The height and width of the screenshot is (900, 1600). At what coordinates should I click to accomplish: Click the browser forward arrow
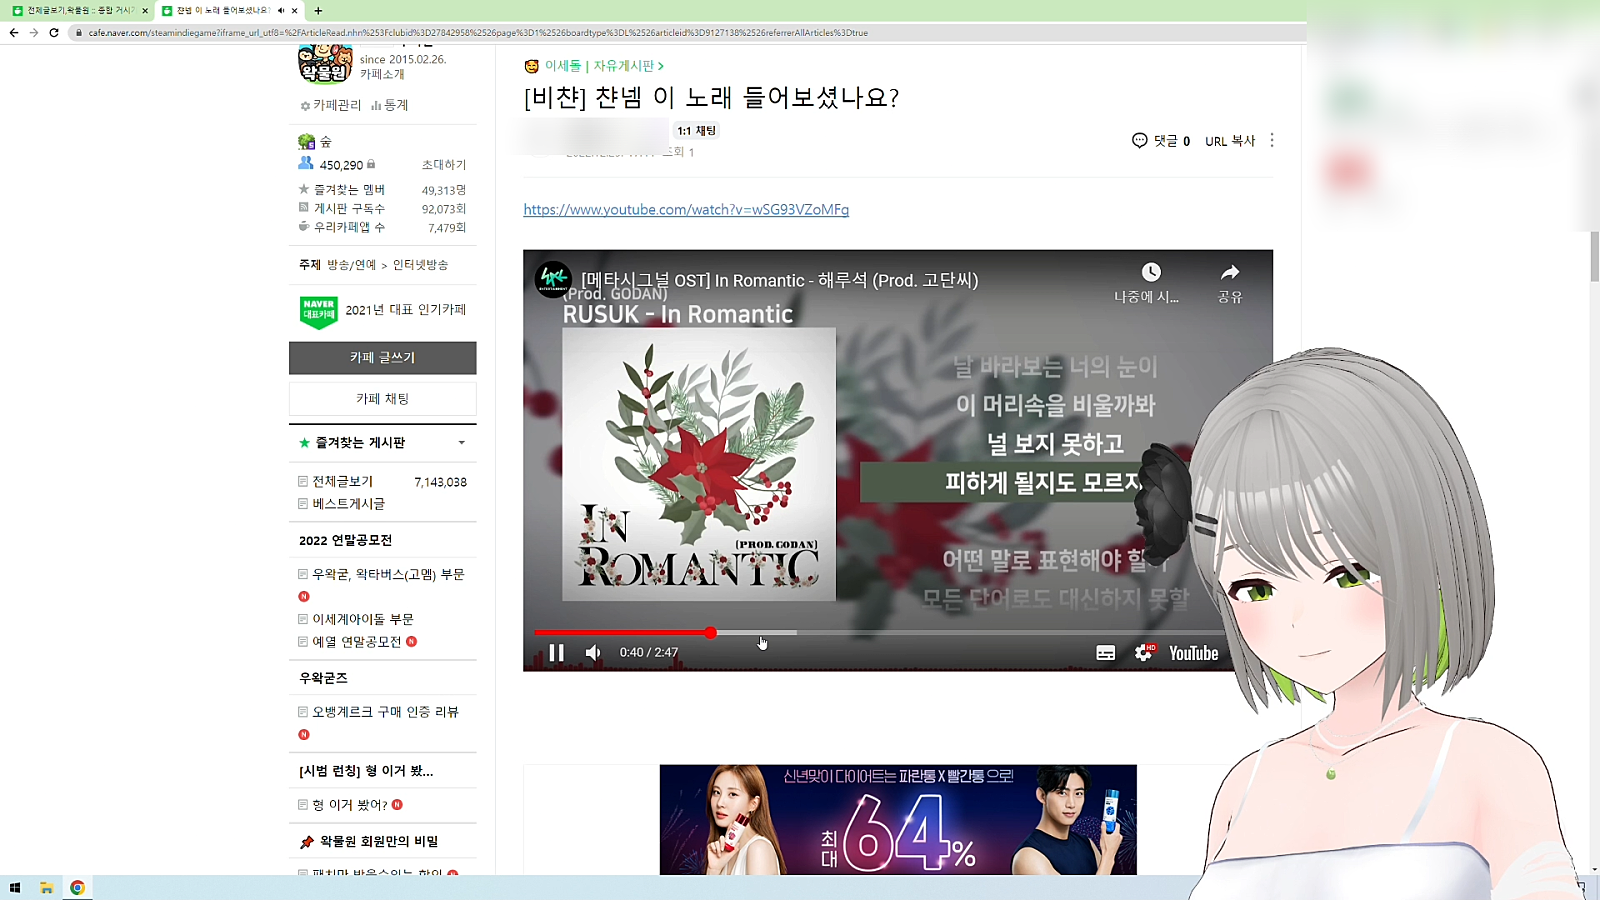click(34, 33)
